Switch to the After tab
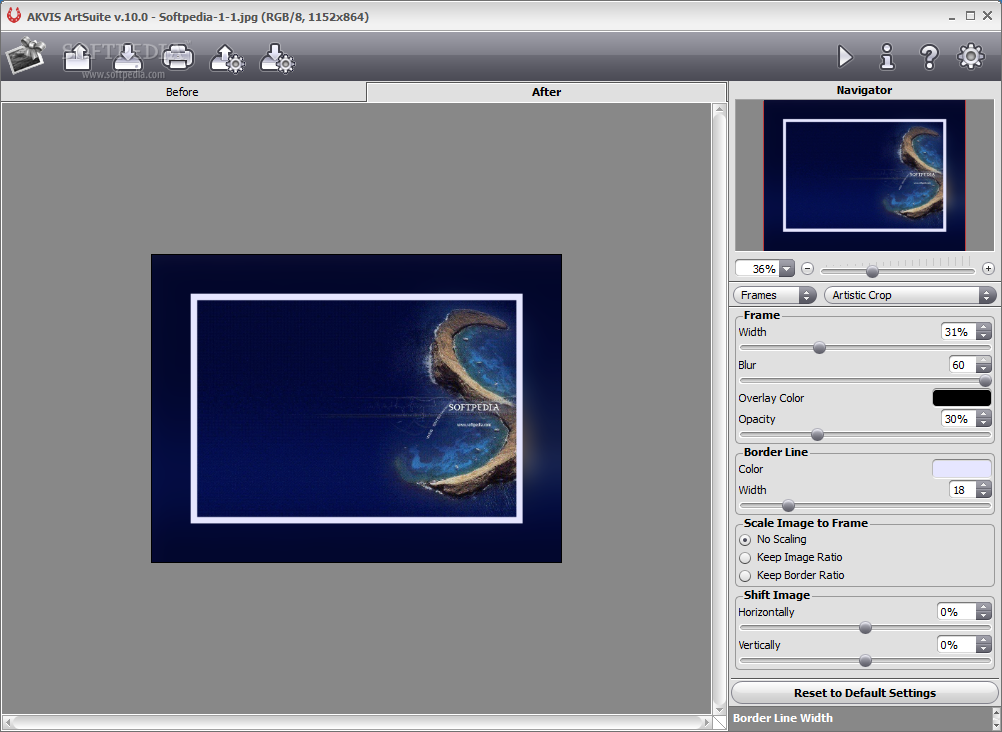Viewport: 1002px width, 732px height. (546, 92)
